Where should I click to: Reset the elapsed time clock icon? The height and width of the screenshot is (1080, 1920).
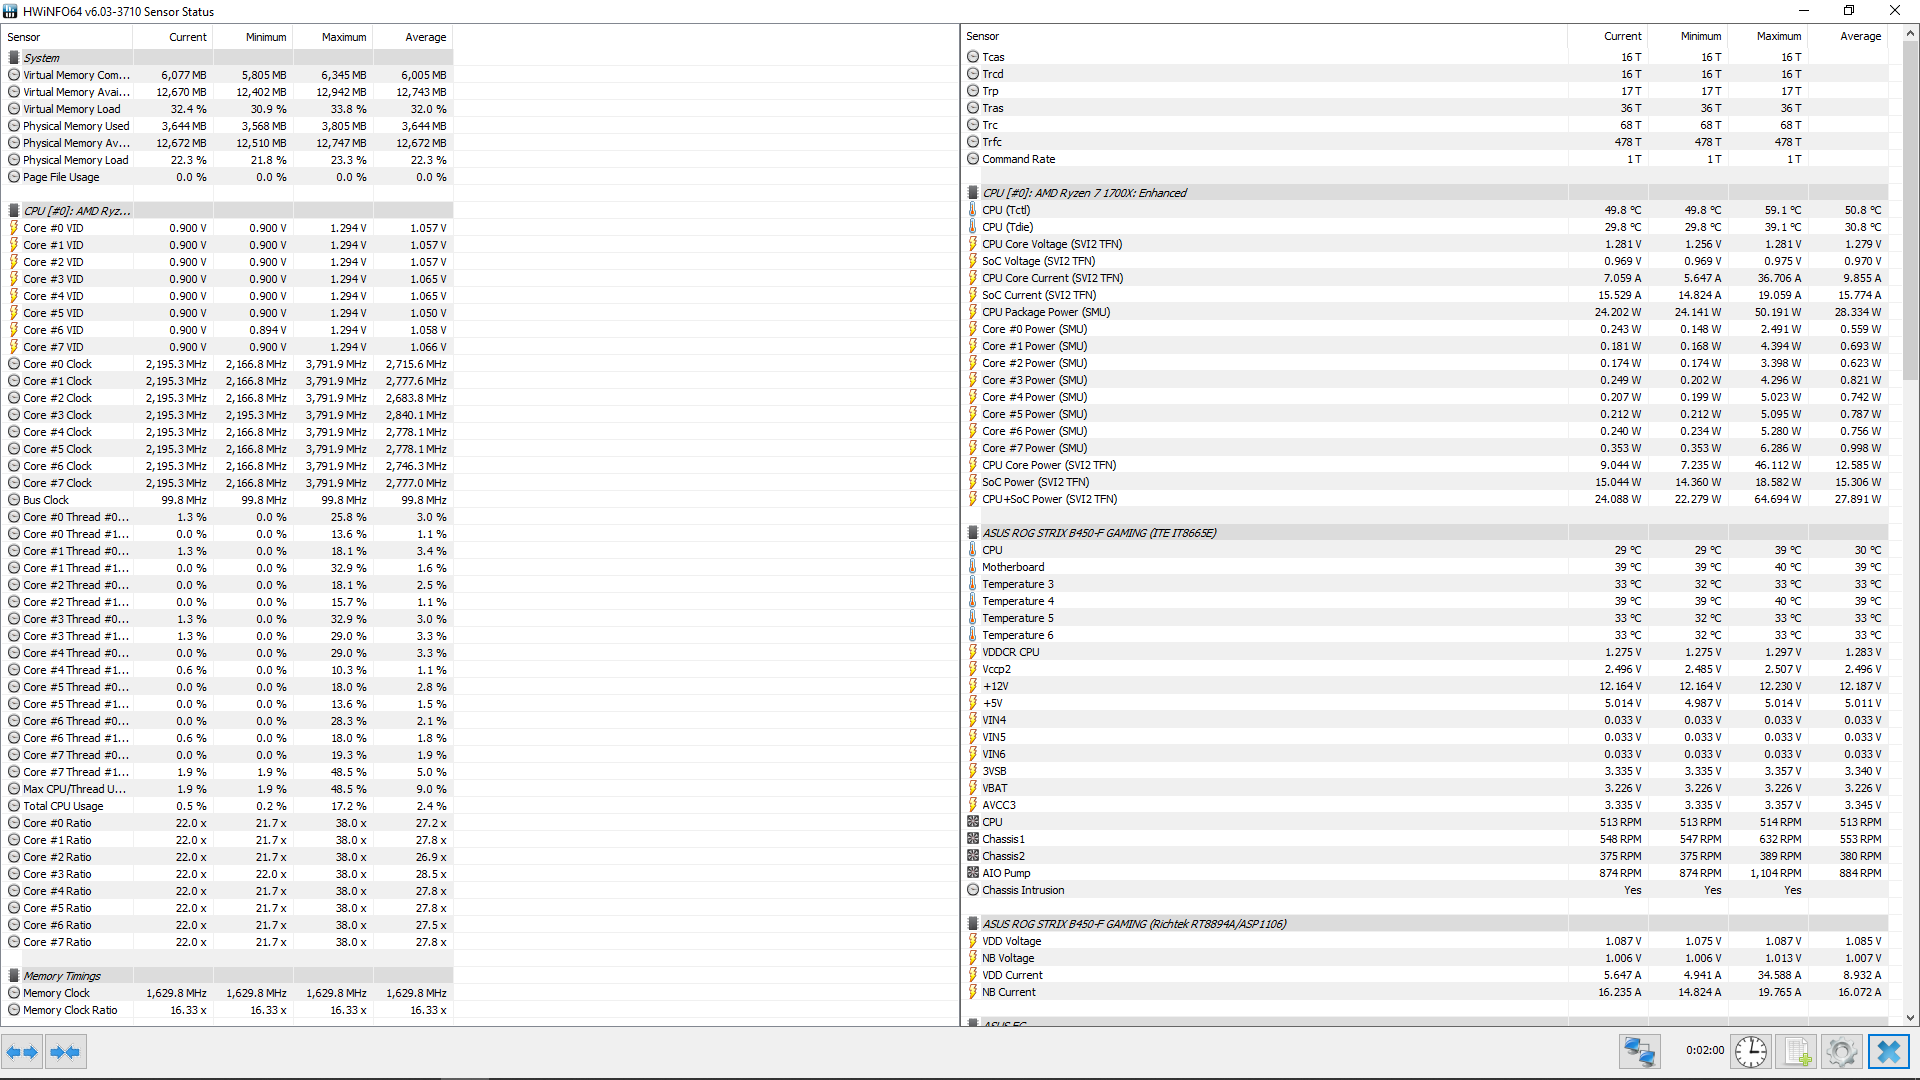(1751, 1052)
